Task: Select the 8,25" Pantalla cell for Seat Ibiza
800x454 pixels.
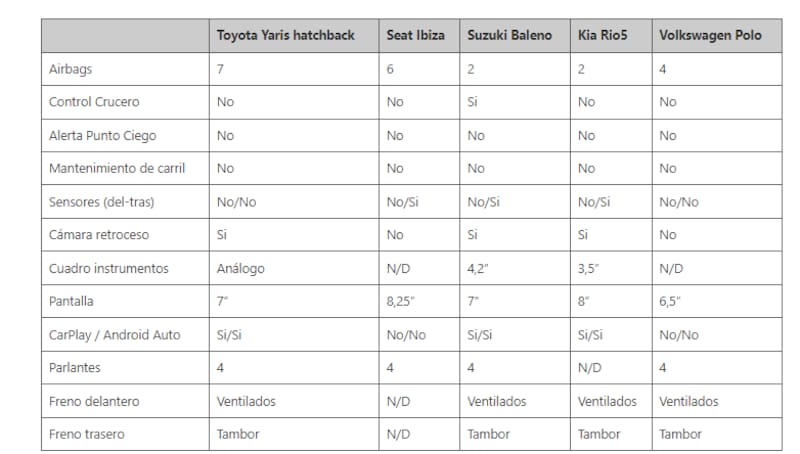Action: pyautogui.click(x=402, y=301)
